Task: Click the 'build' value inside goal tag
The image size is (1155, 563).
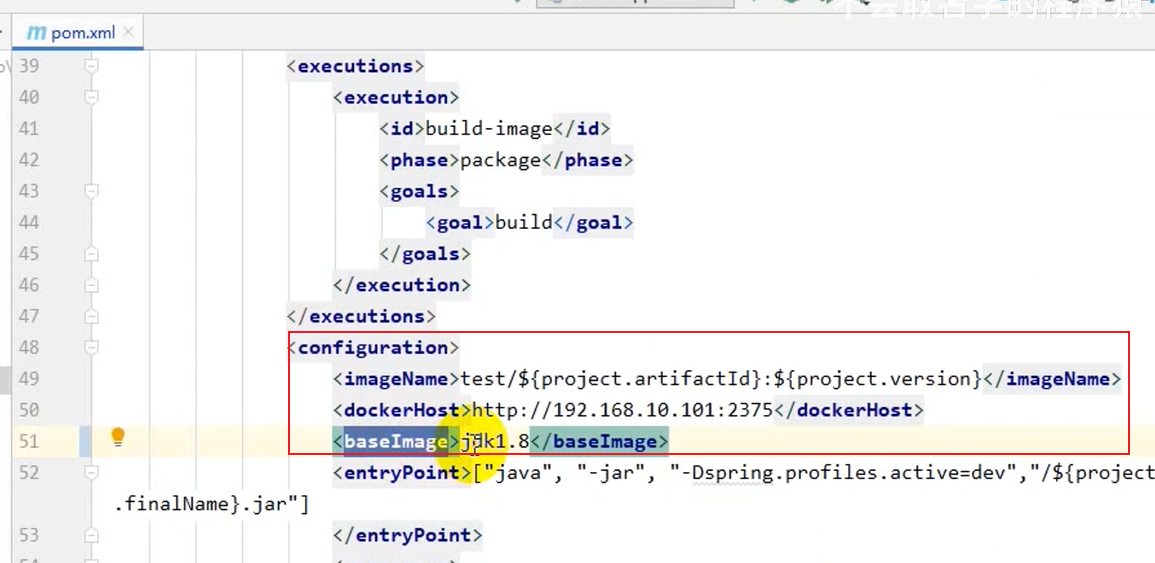Action: 524,222
